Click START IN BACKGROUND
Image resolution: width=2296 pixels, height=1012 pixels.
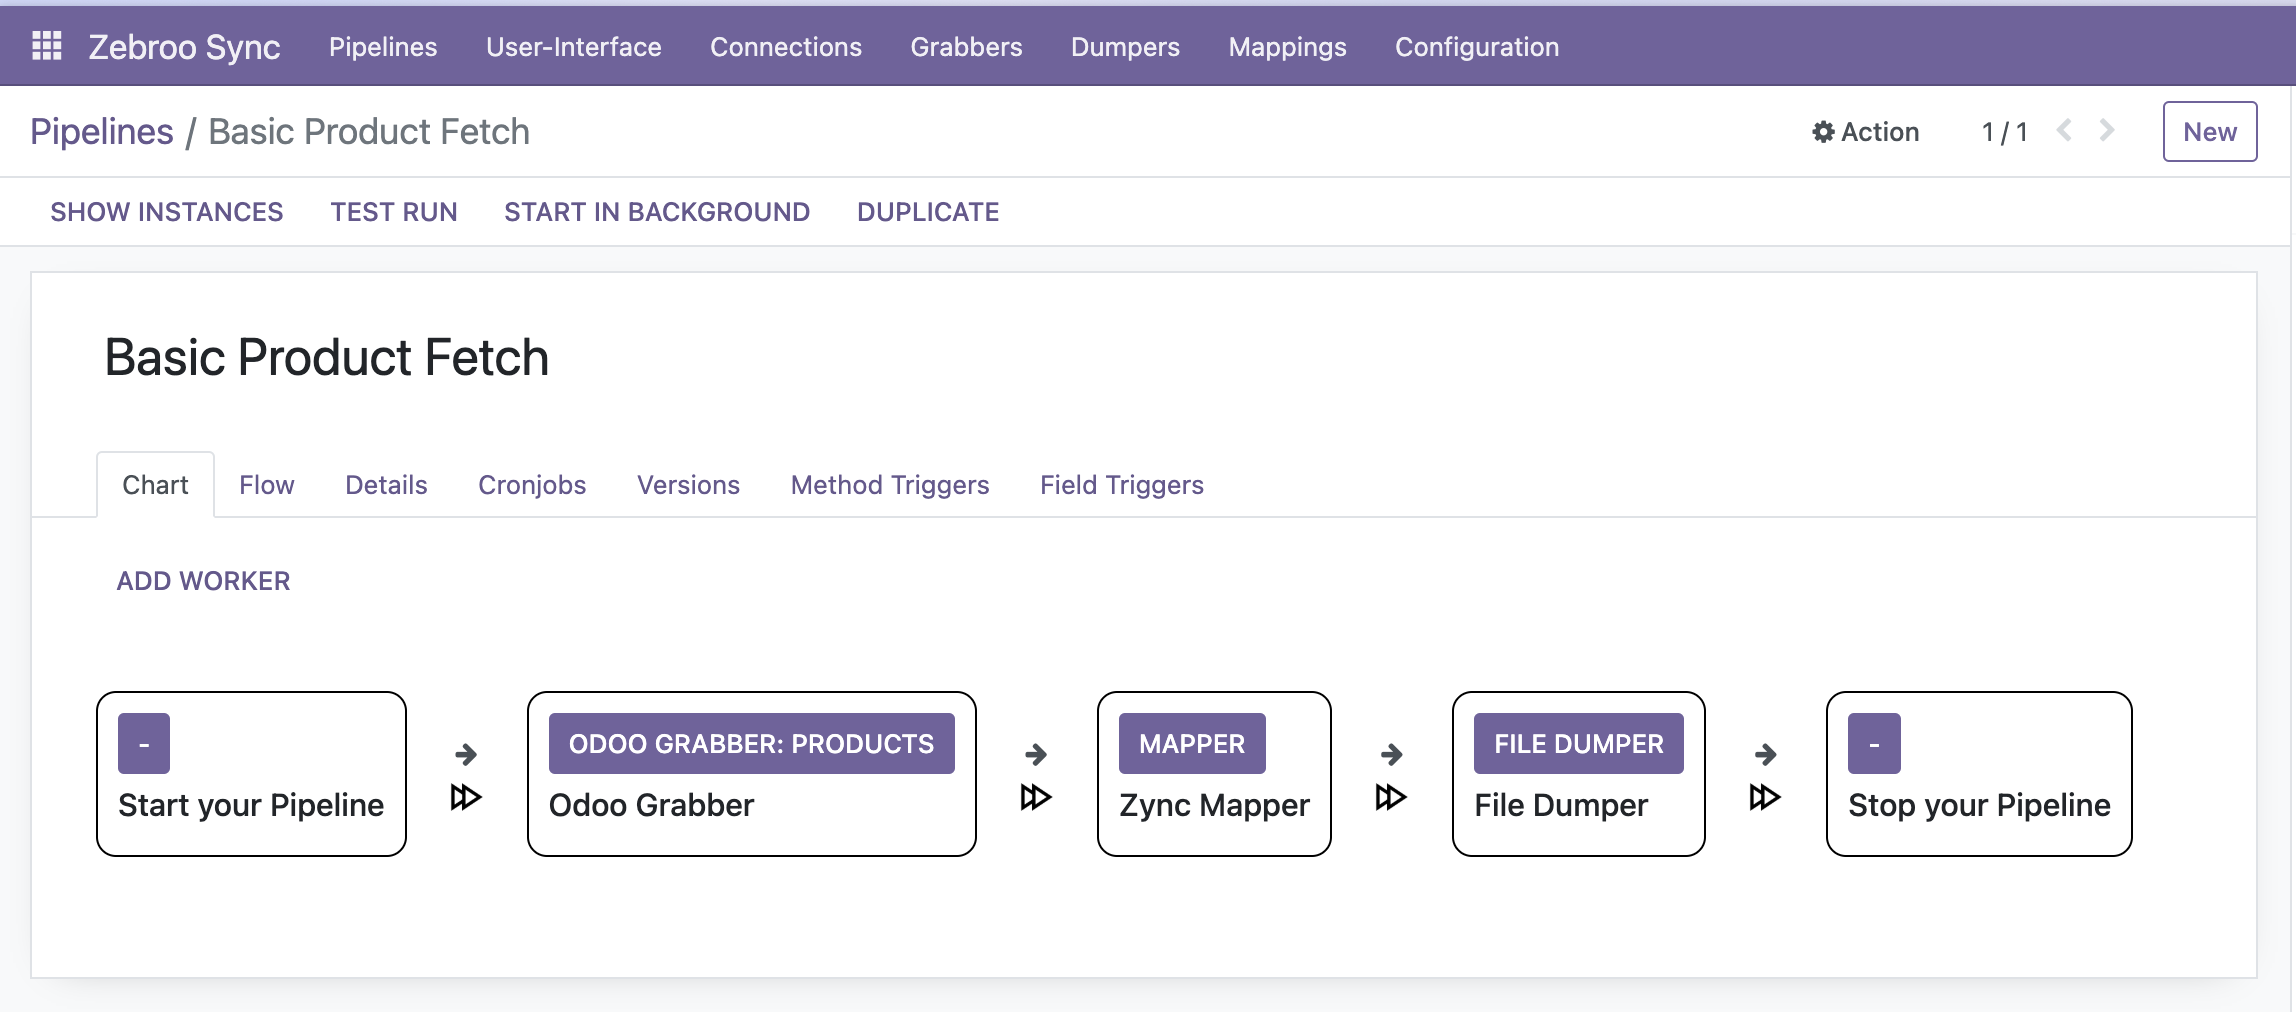[x=657, y=212]
